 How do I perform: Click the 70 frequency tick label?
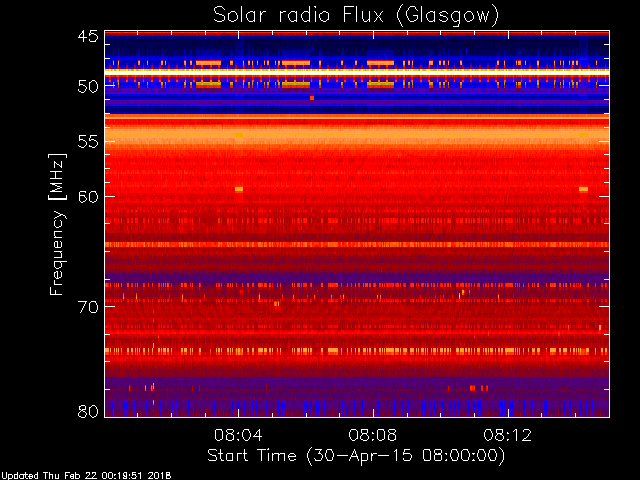click(x=88, y=307)
